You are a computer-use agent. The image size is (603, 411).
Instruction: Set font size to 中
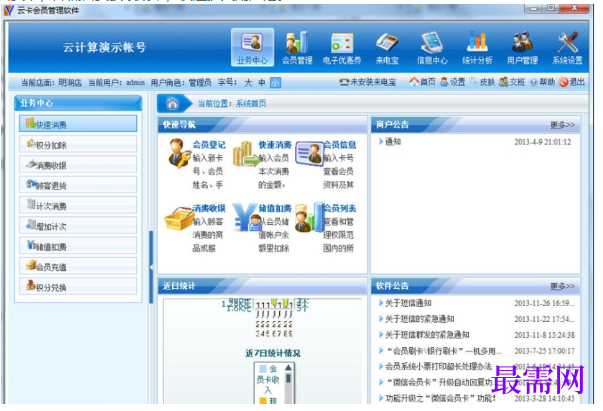tap(262, 83)
